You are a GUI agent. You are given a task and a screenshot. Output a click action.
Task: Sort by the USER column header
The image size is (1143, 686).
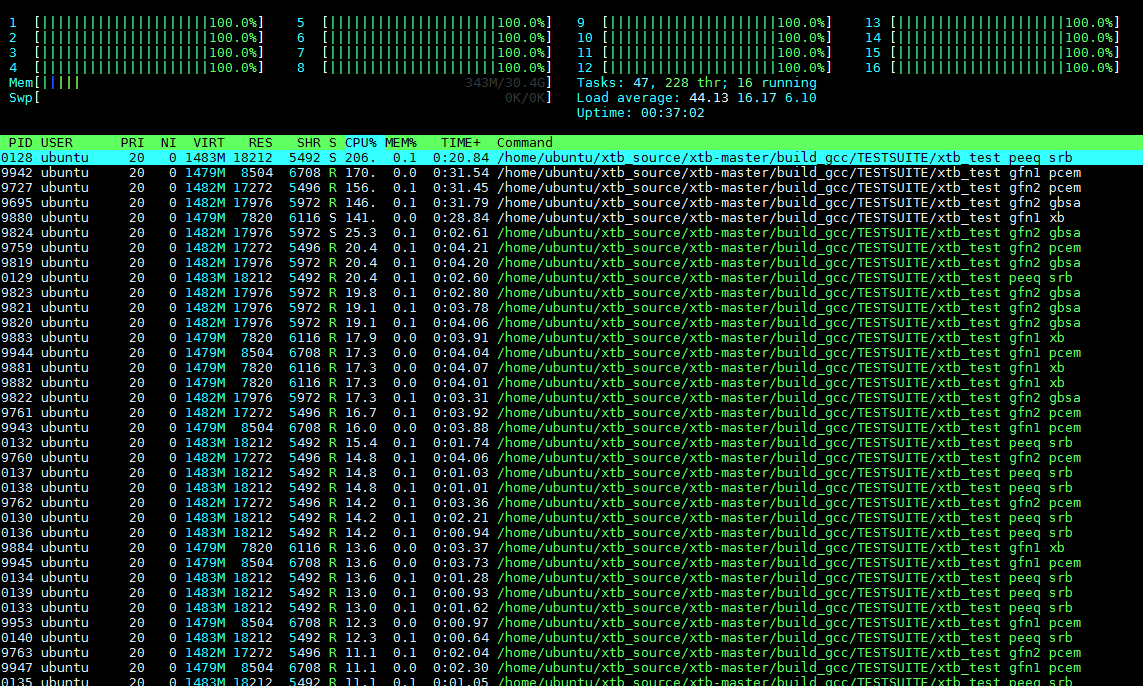tap(57, 143)
